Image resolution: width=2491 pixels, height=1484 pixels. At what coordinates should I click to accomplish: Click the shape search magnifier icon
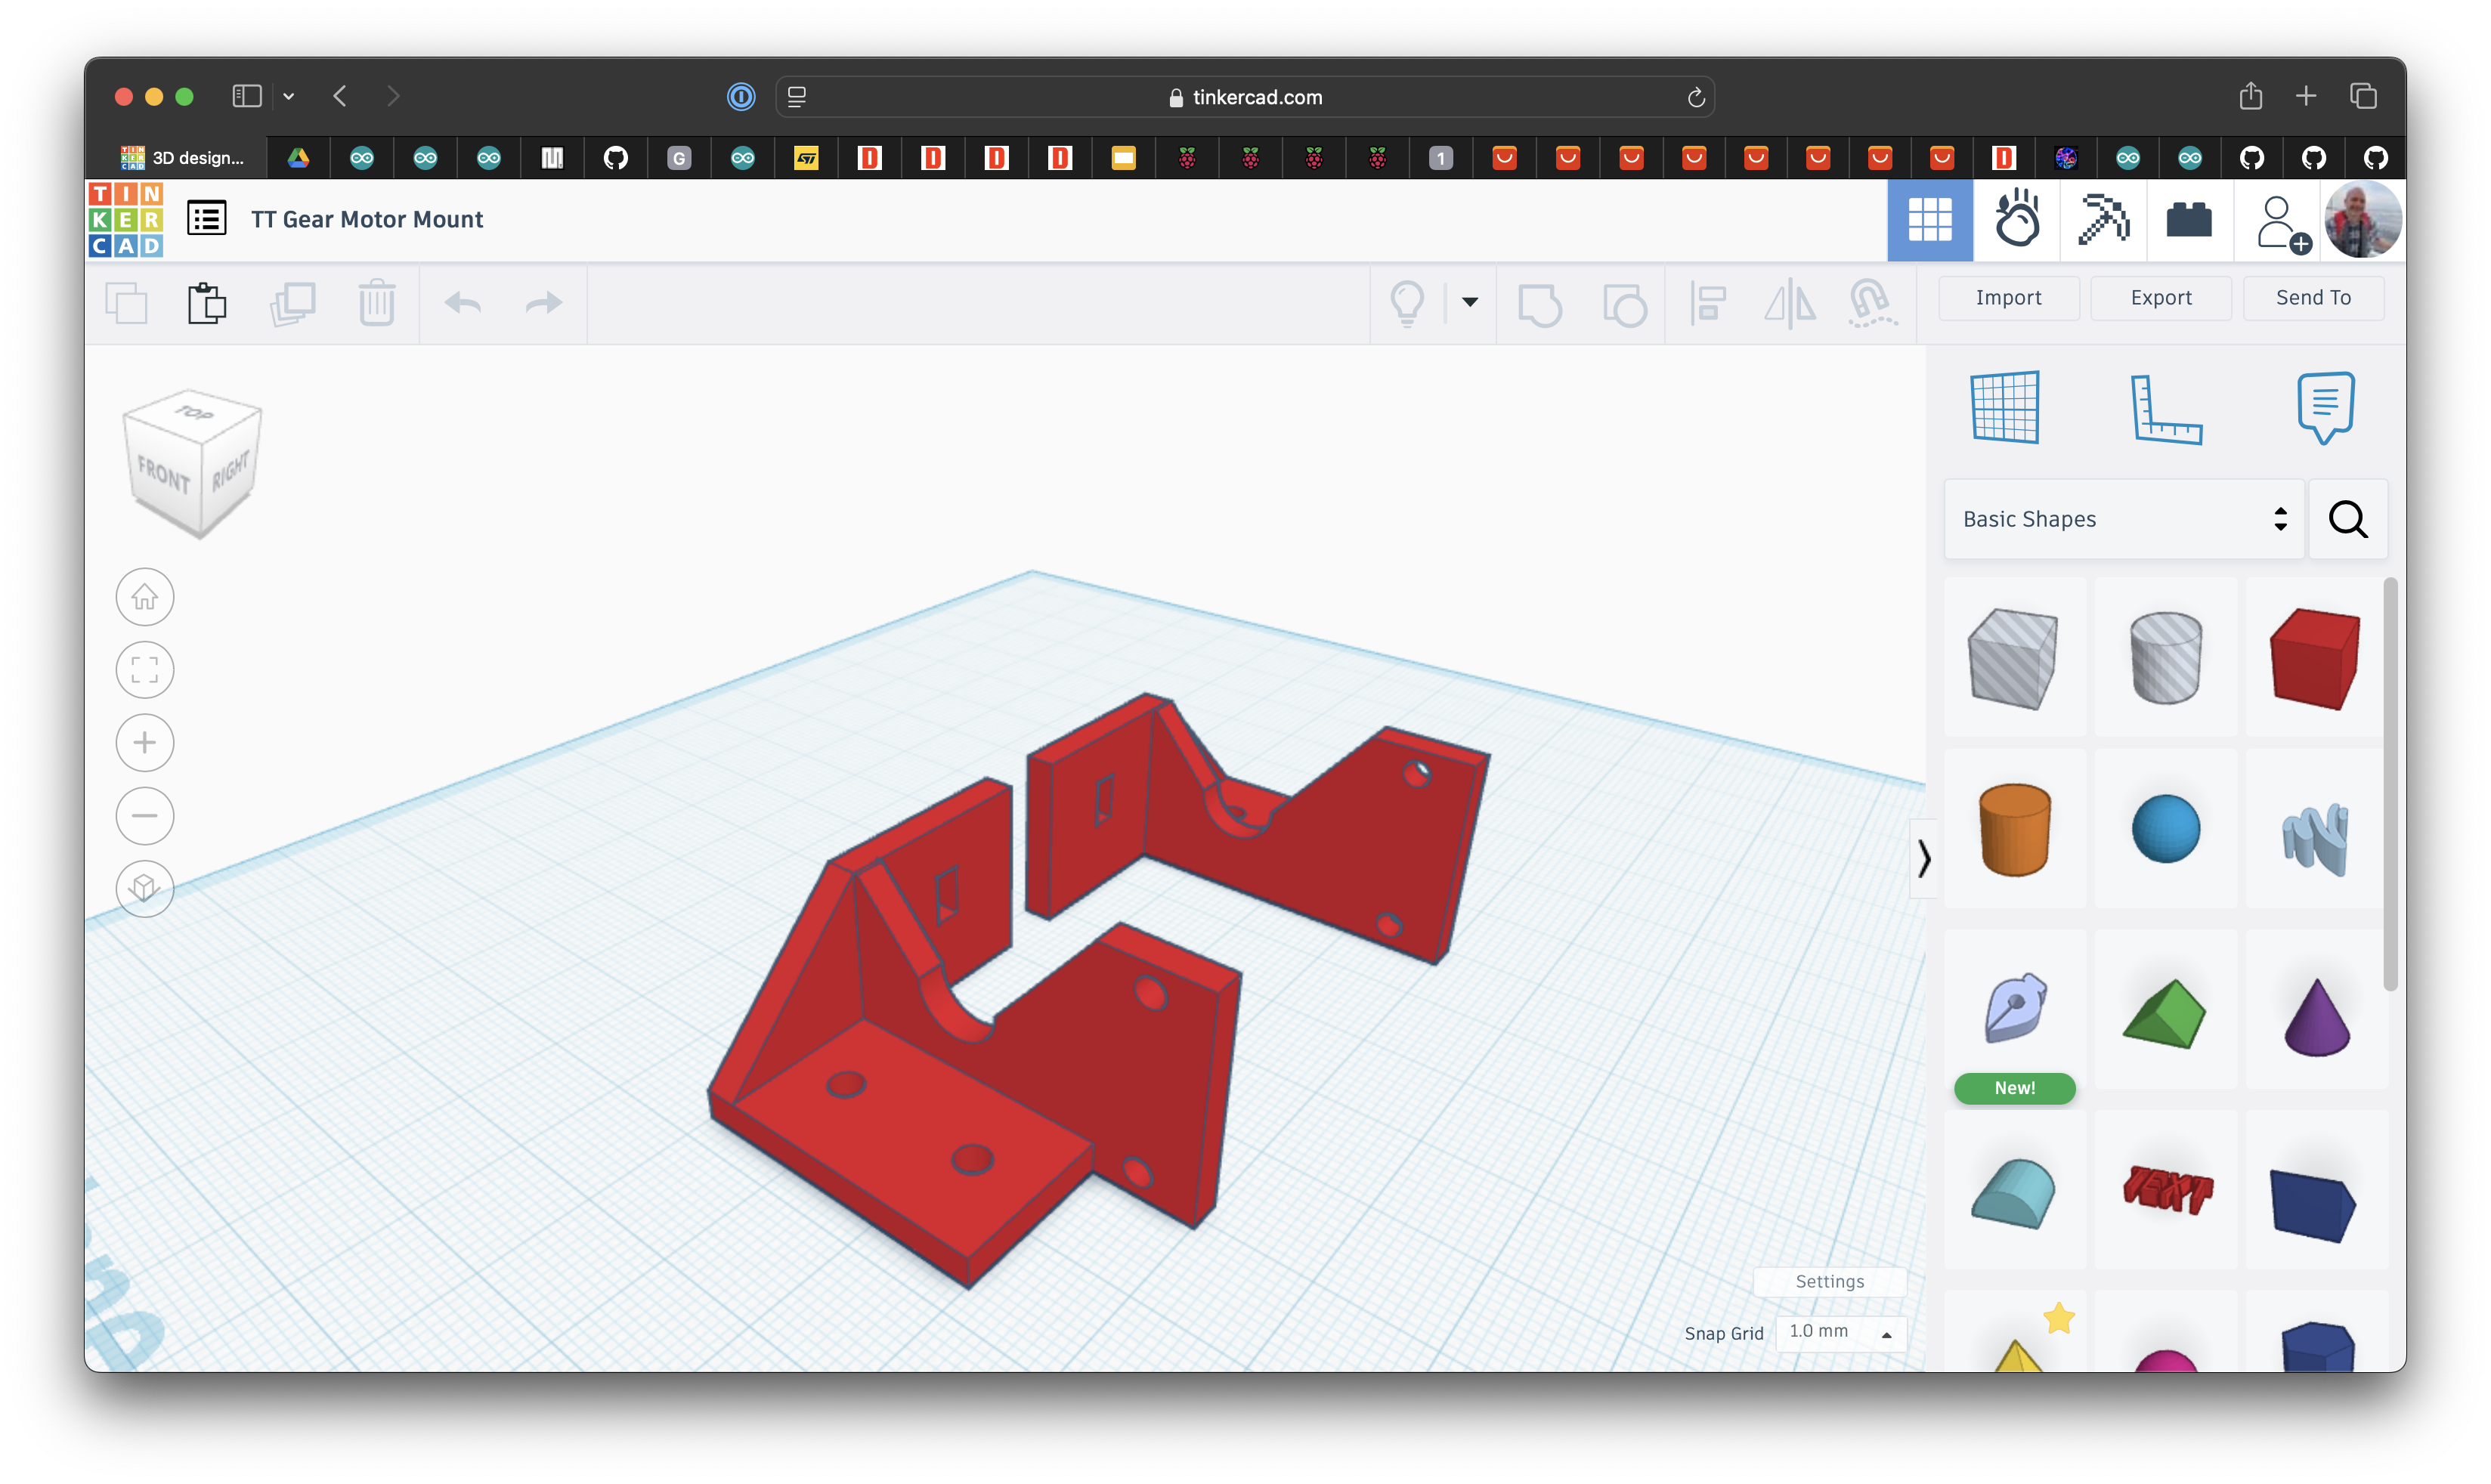[2347, 519]
